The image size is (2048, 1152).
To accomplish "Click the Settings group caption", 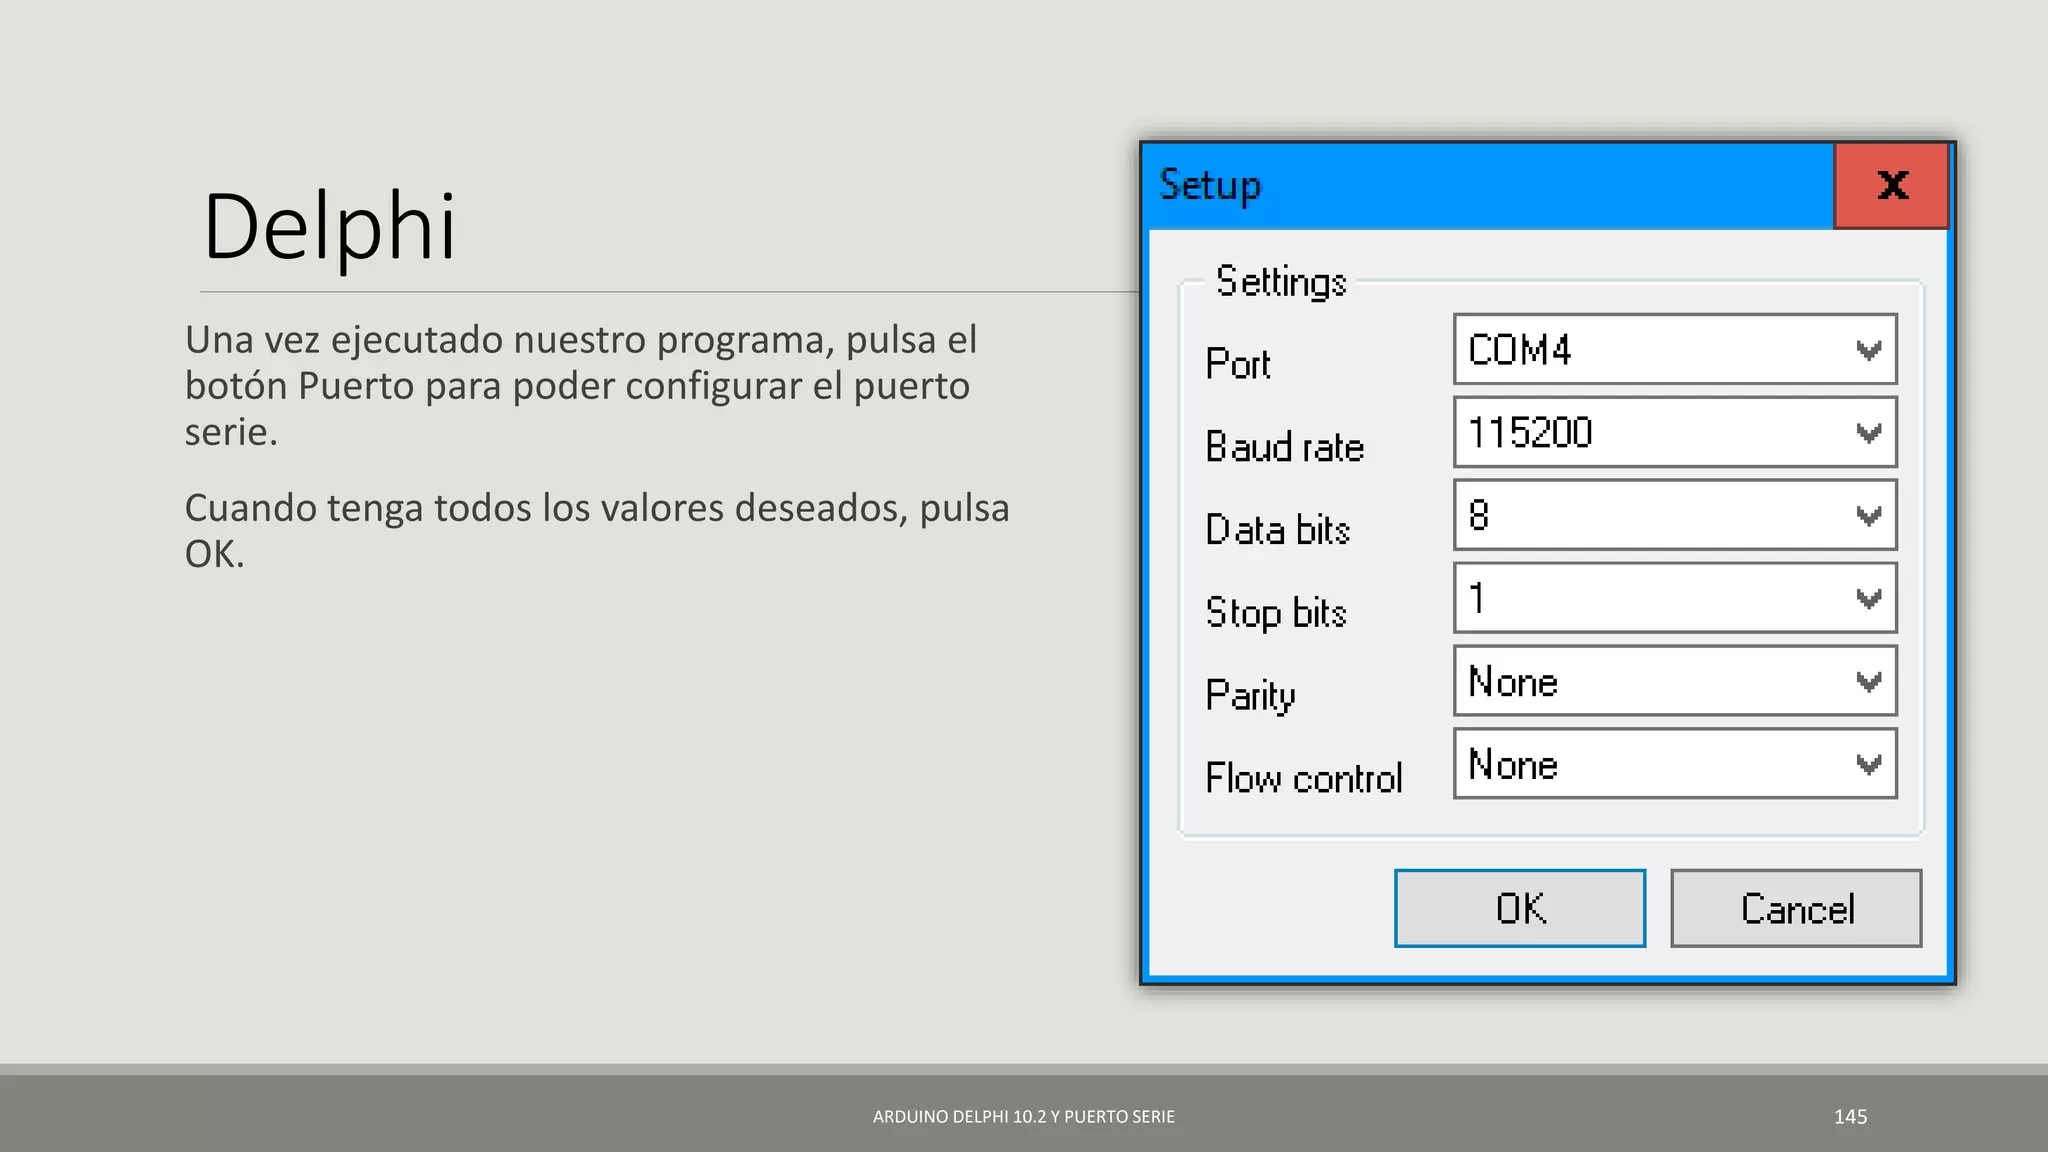I will (x=1281, y=282).
